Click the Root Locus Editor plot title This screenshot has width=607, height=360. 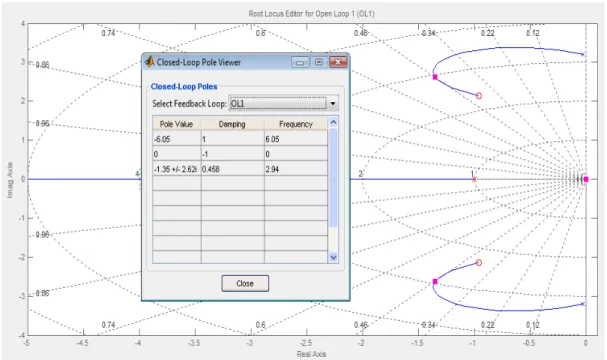312,14
